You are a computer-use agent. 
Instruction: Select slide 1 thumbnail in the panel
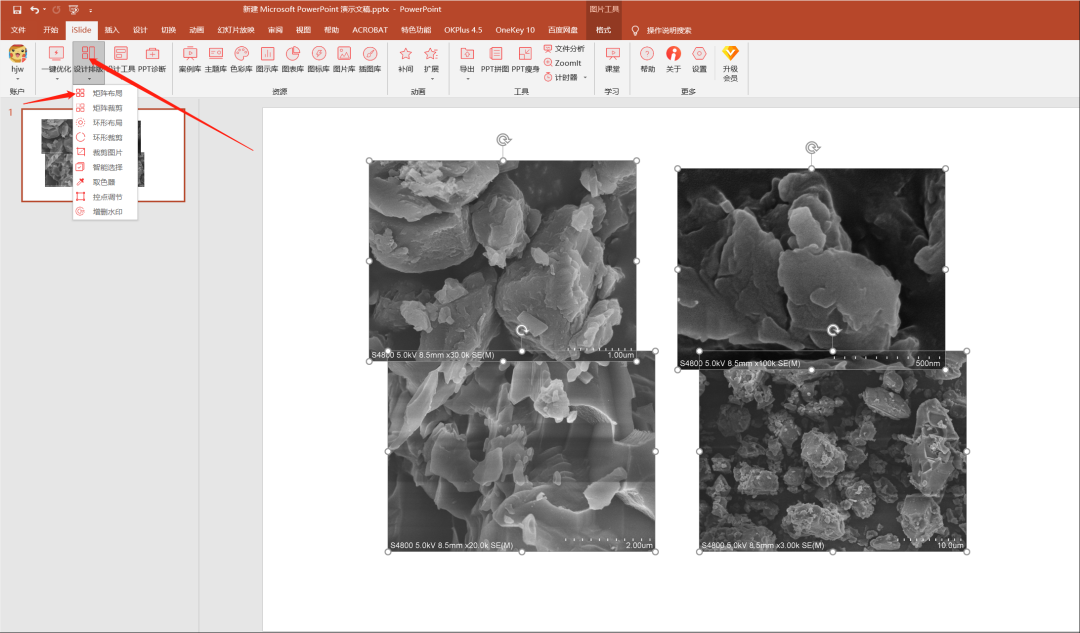point(103,155)
